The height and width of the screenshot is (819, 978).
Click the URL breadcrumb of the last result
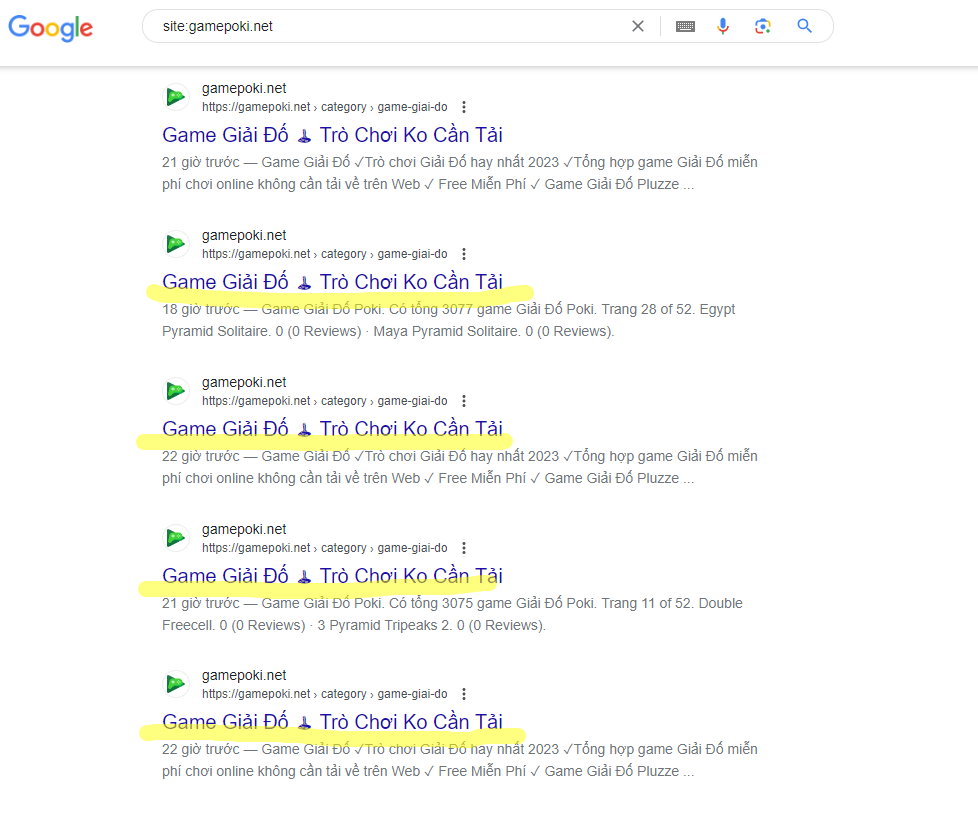click(324, 694)
